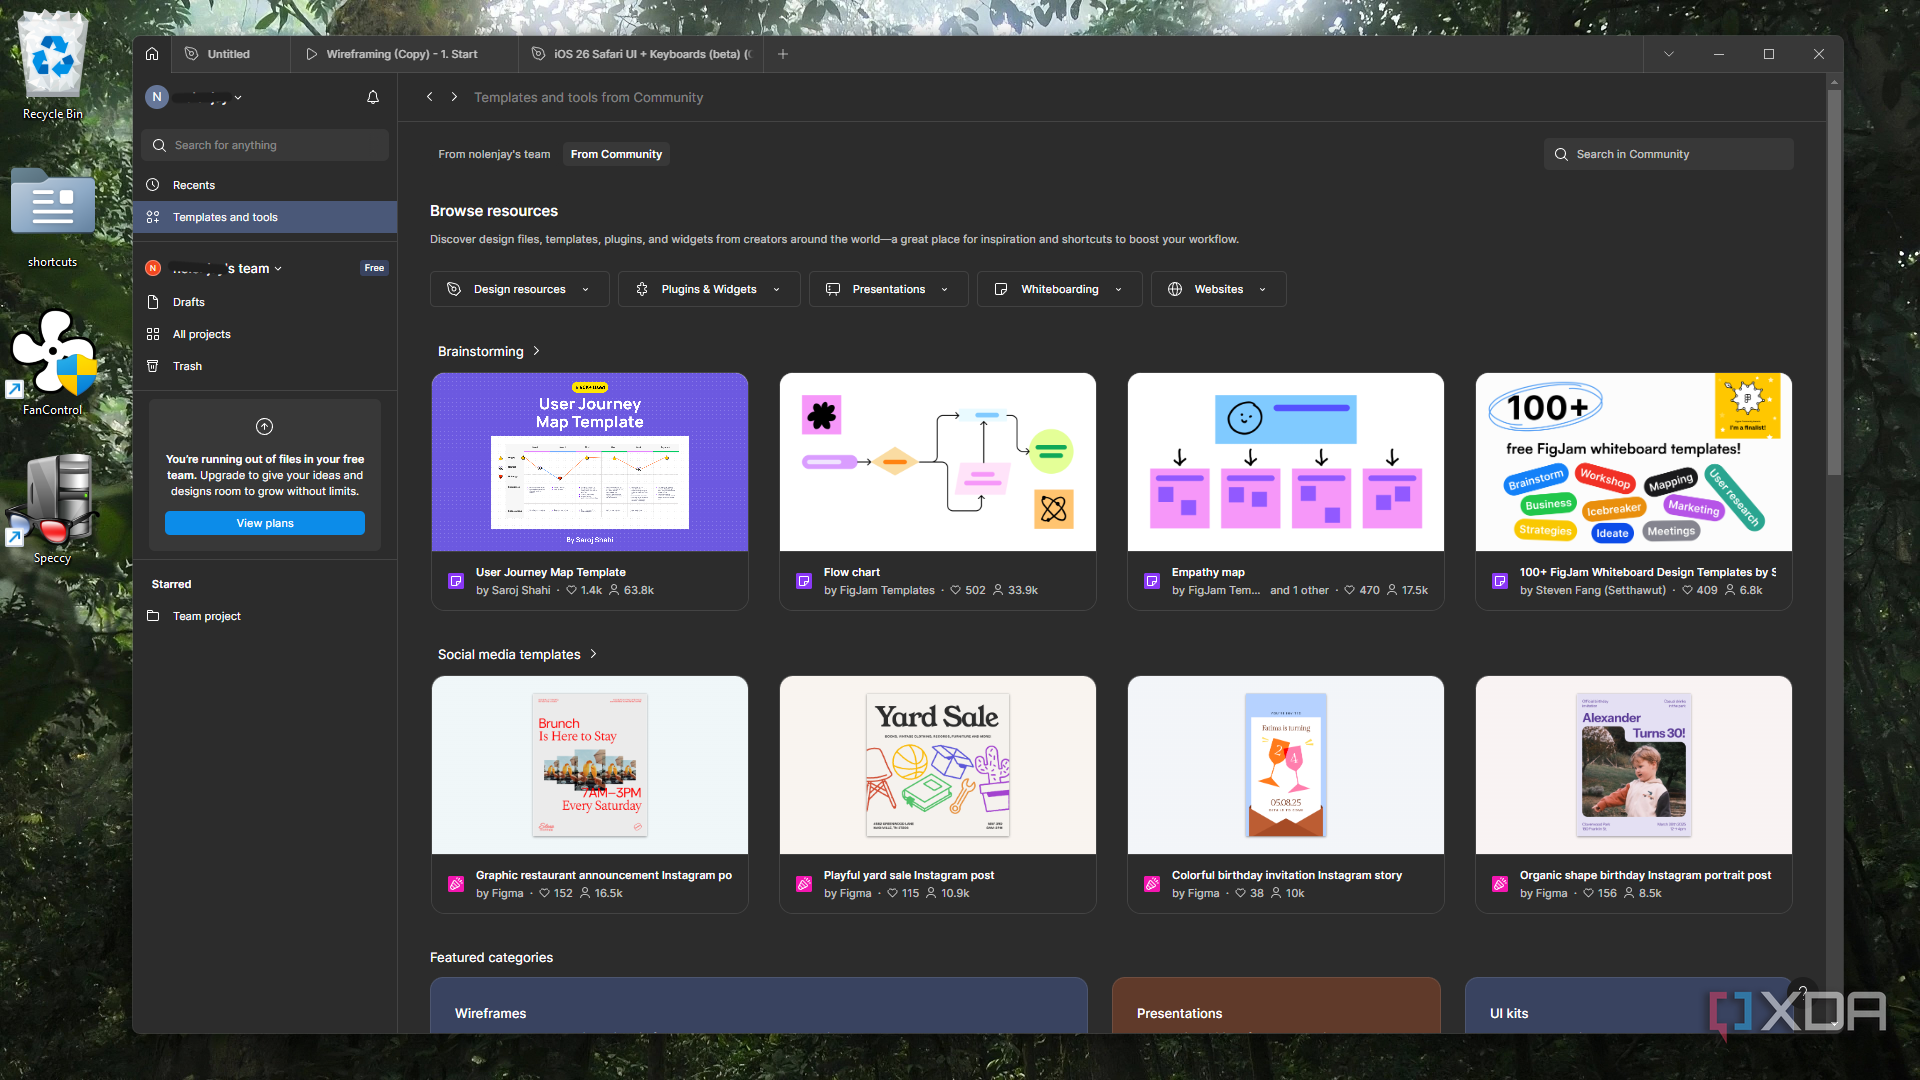The height and width of the screenshot is (1080, 1920).
Task: Open Flow chart template thumbnail
Action: pos(938,462)
